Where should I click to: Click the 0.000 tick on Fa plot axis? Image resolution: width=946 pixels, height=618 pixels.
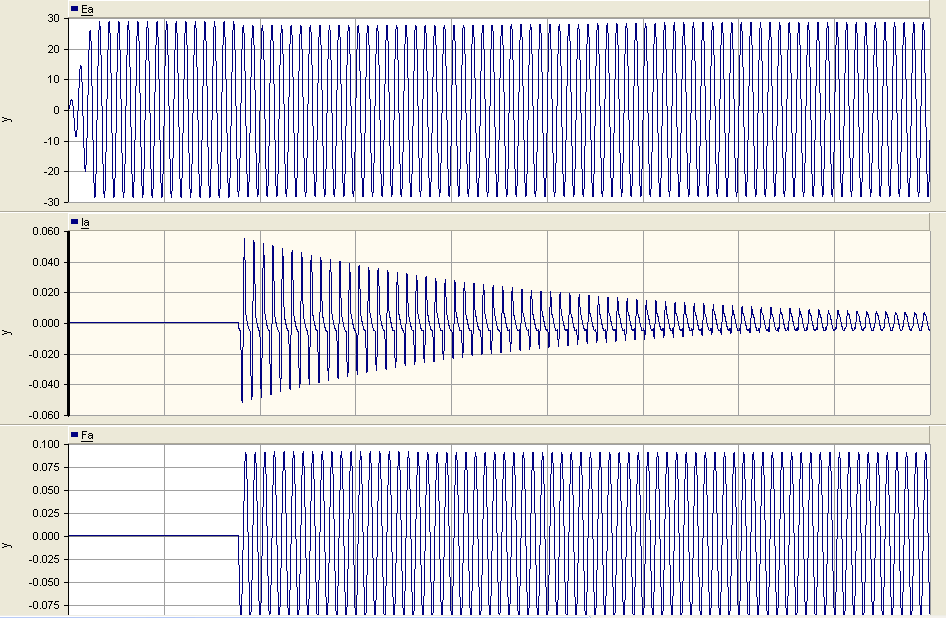[x=46, y=537]
